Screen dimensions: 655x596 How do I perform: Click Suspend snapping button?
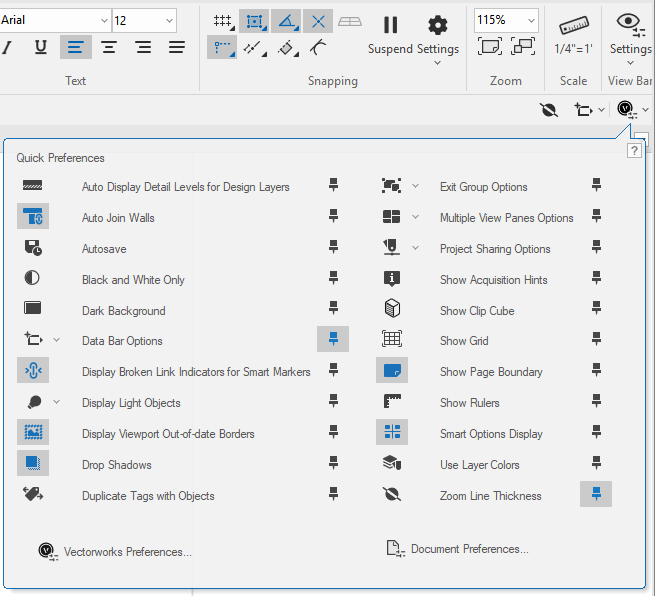pos(391,35)
